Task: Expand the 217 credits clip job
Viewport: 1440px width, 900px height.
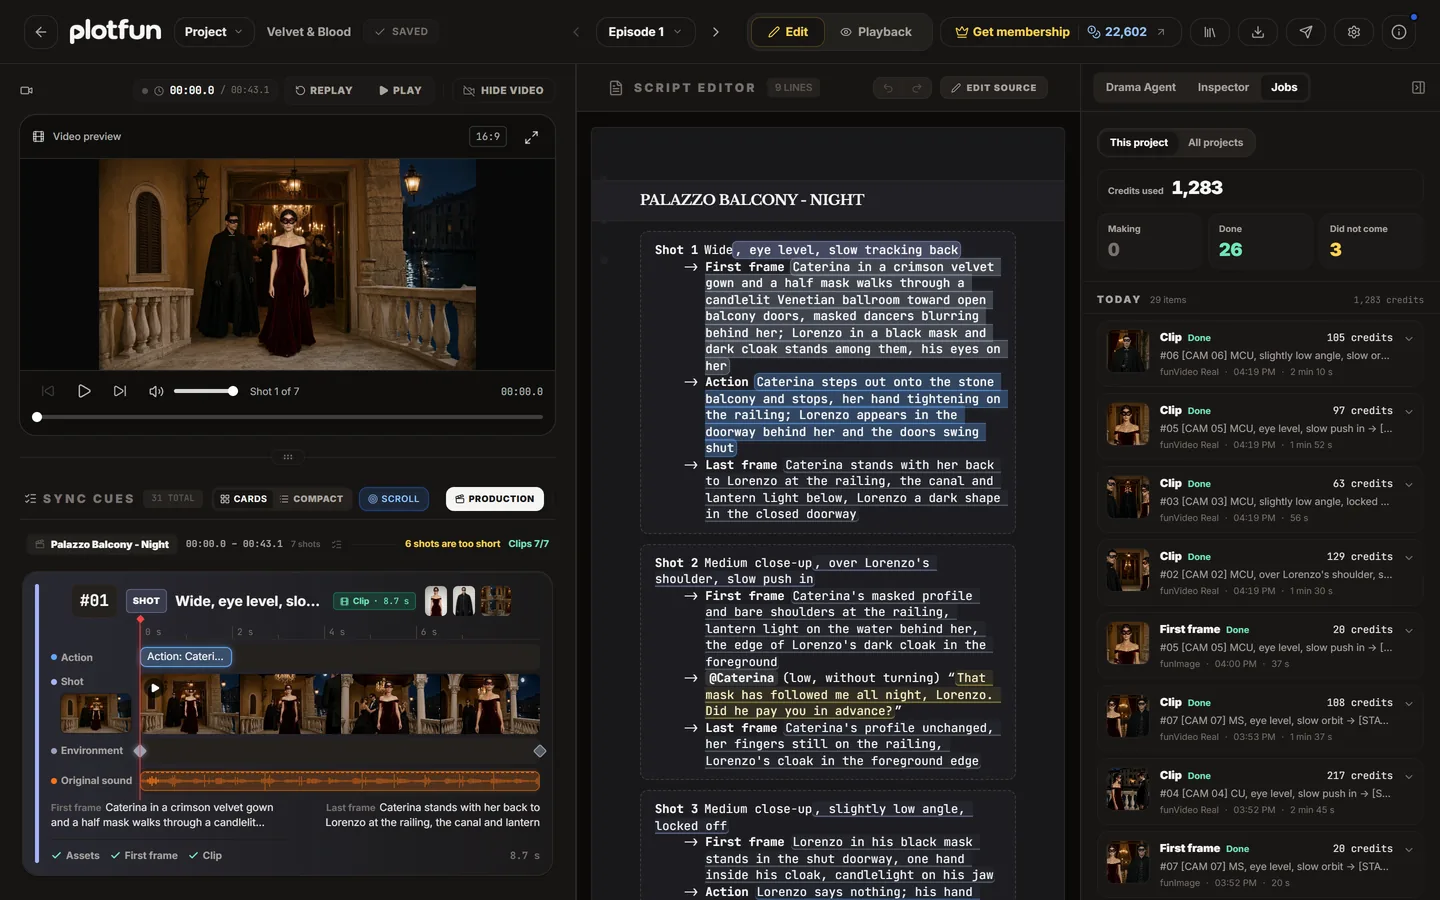Action: (1409, 776)
